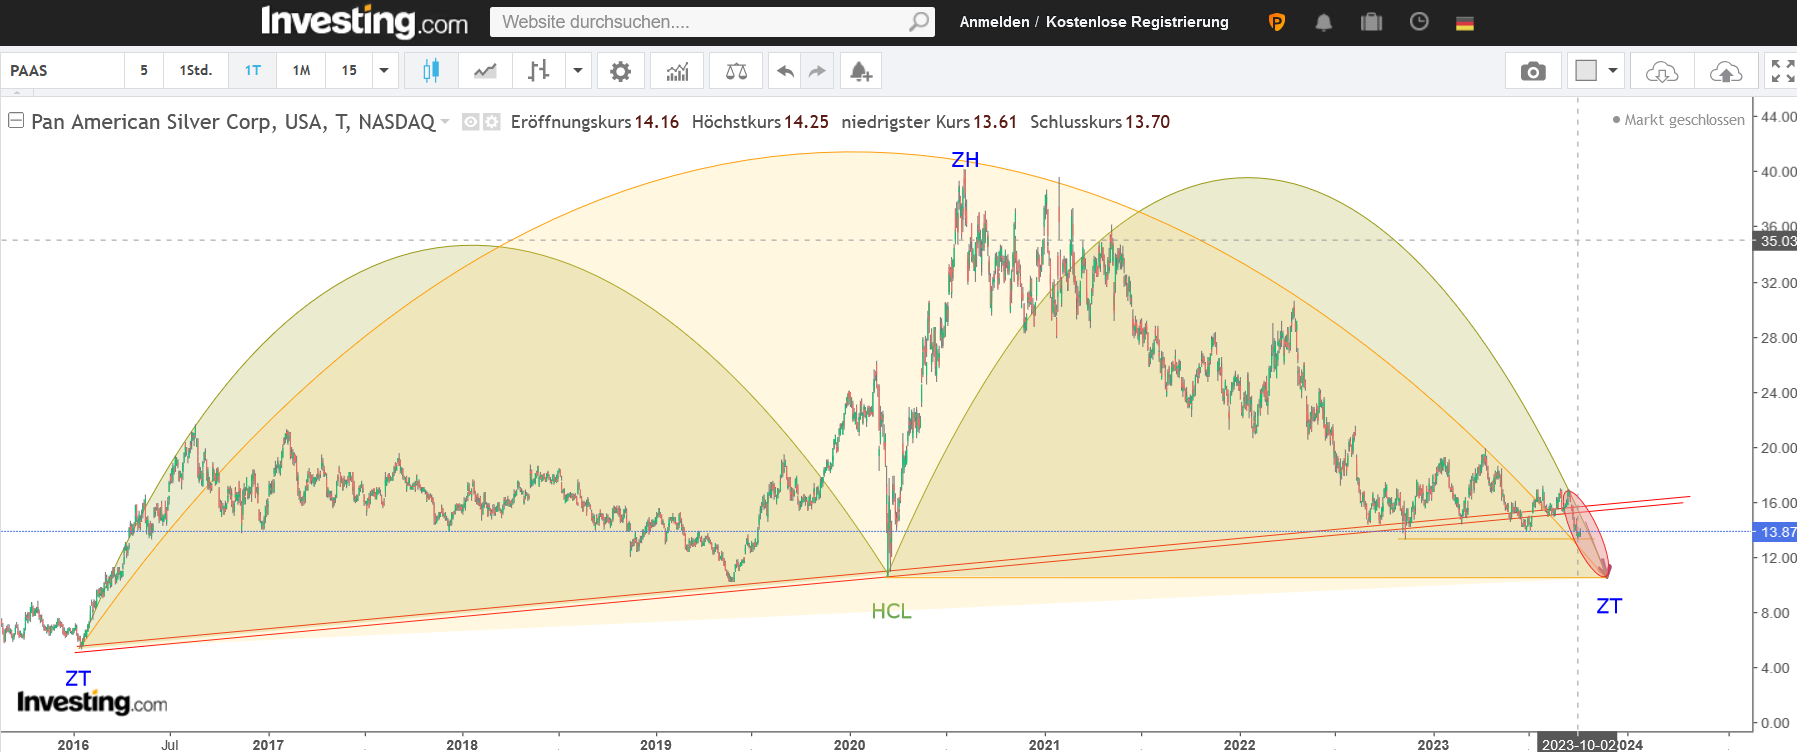The height and width of the screenshot is (752, 1797).
Task: Open the symbol title dropdown arrow
Action: click(445, 122)
